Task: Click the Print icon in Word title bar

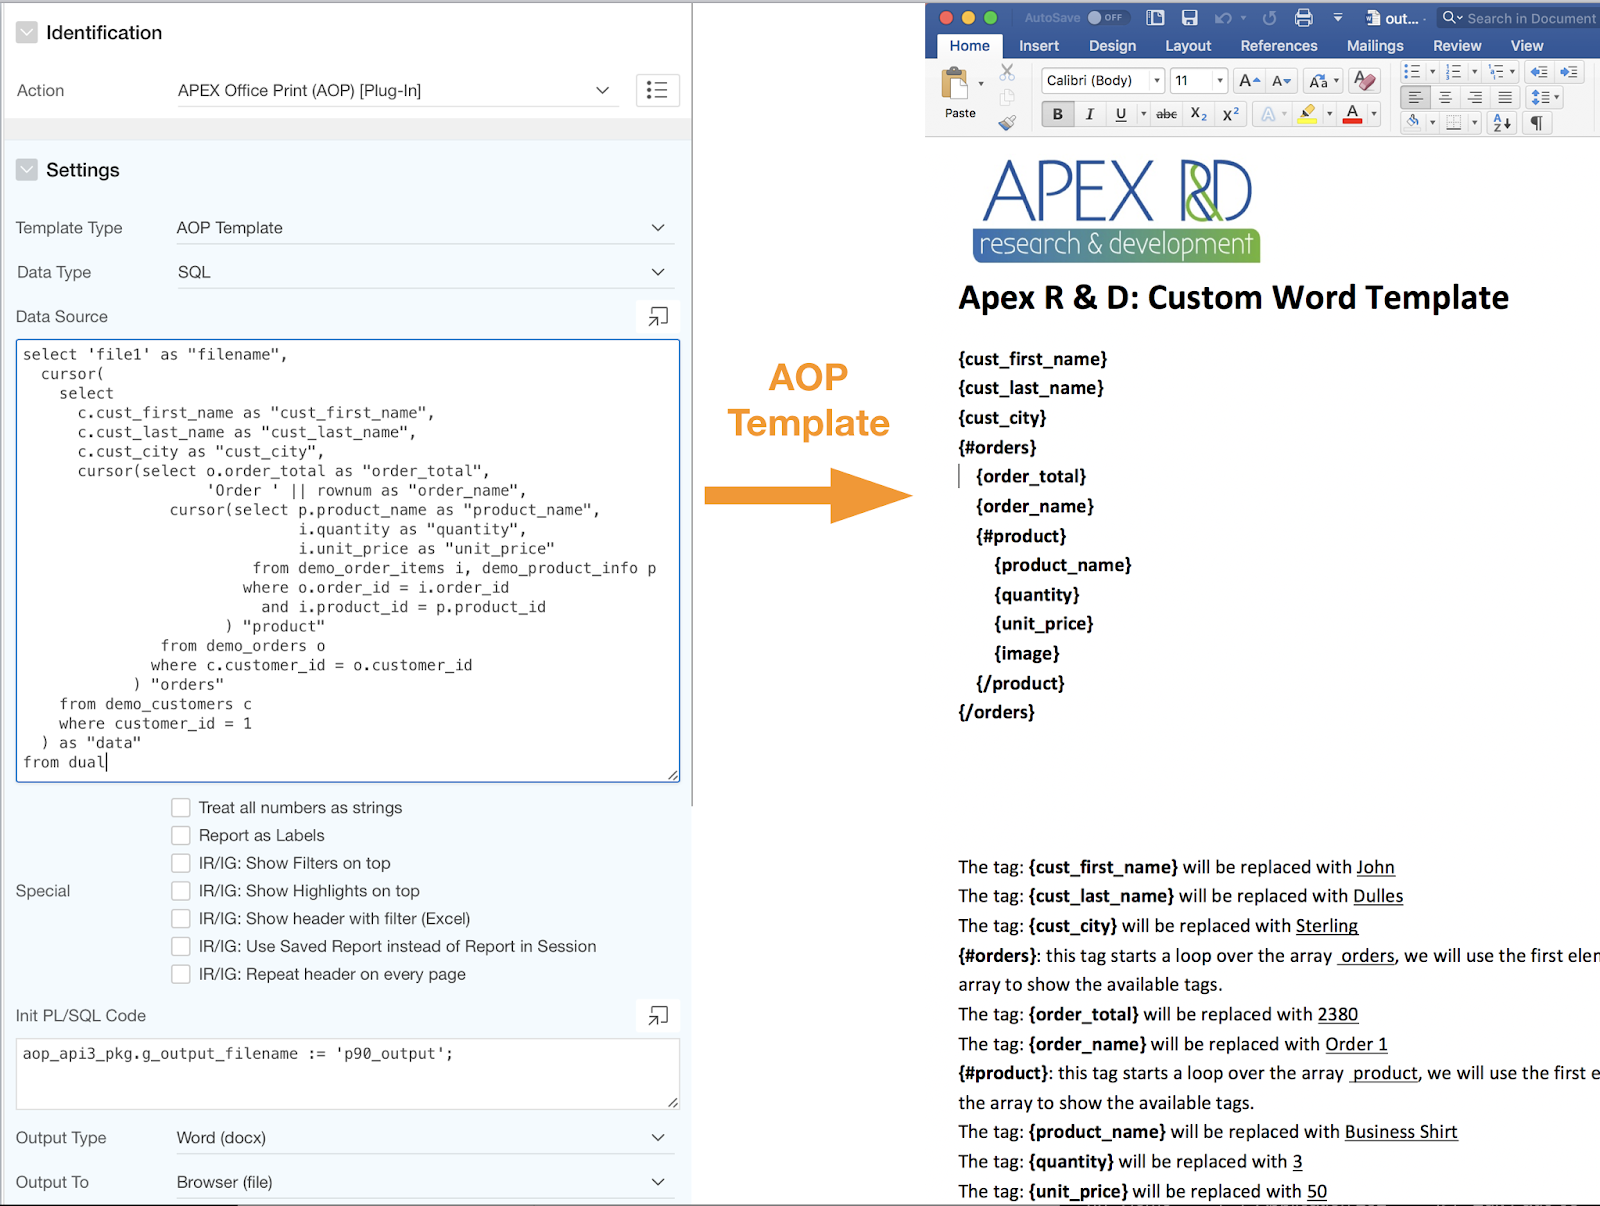Action: pos(1303,18)
